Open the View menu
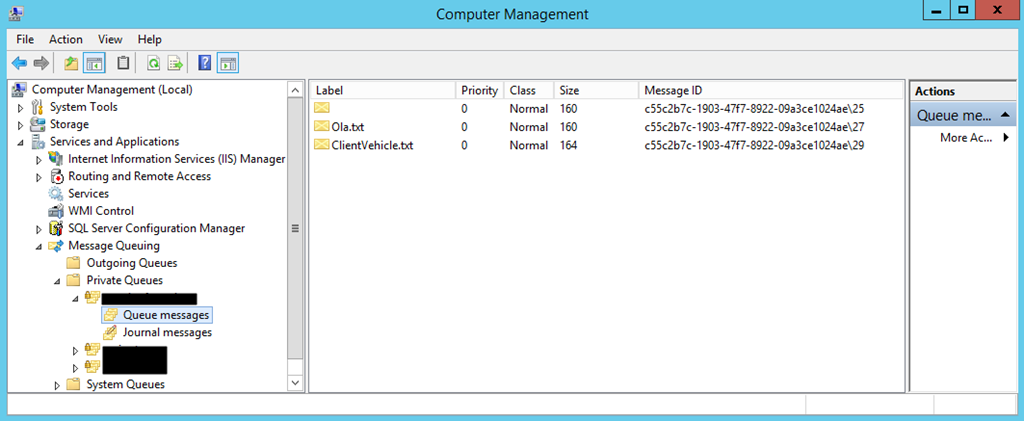Viewport: 1024px width, 421px height. click(x=110, y=40)
